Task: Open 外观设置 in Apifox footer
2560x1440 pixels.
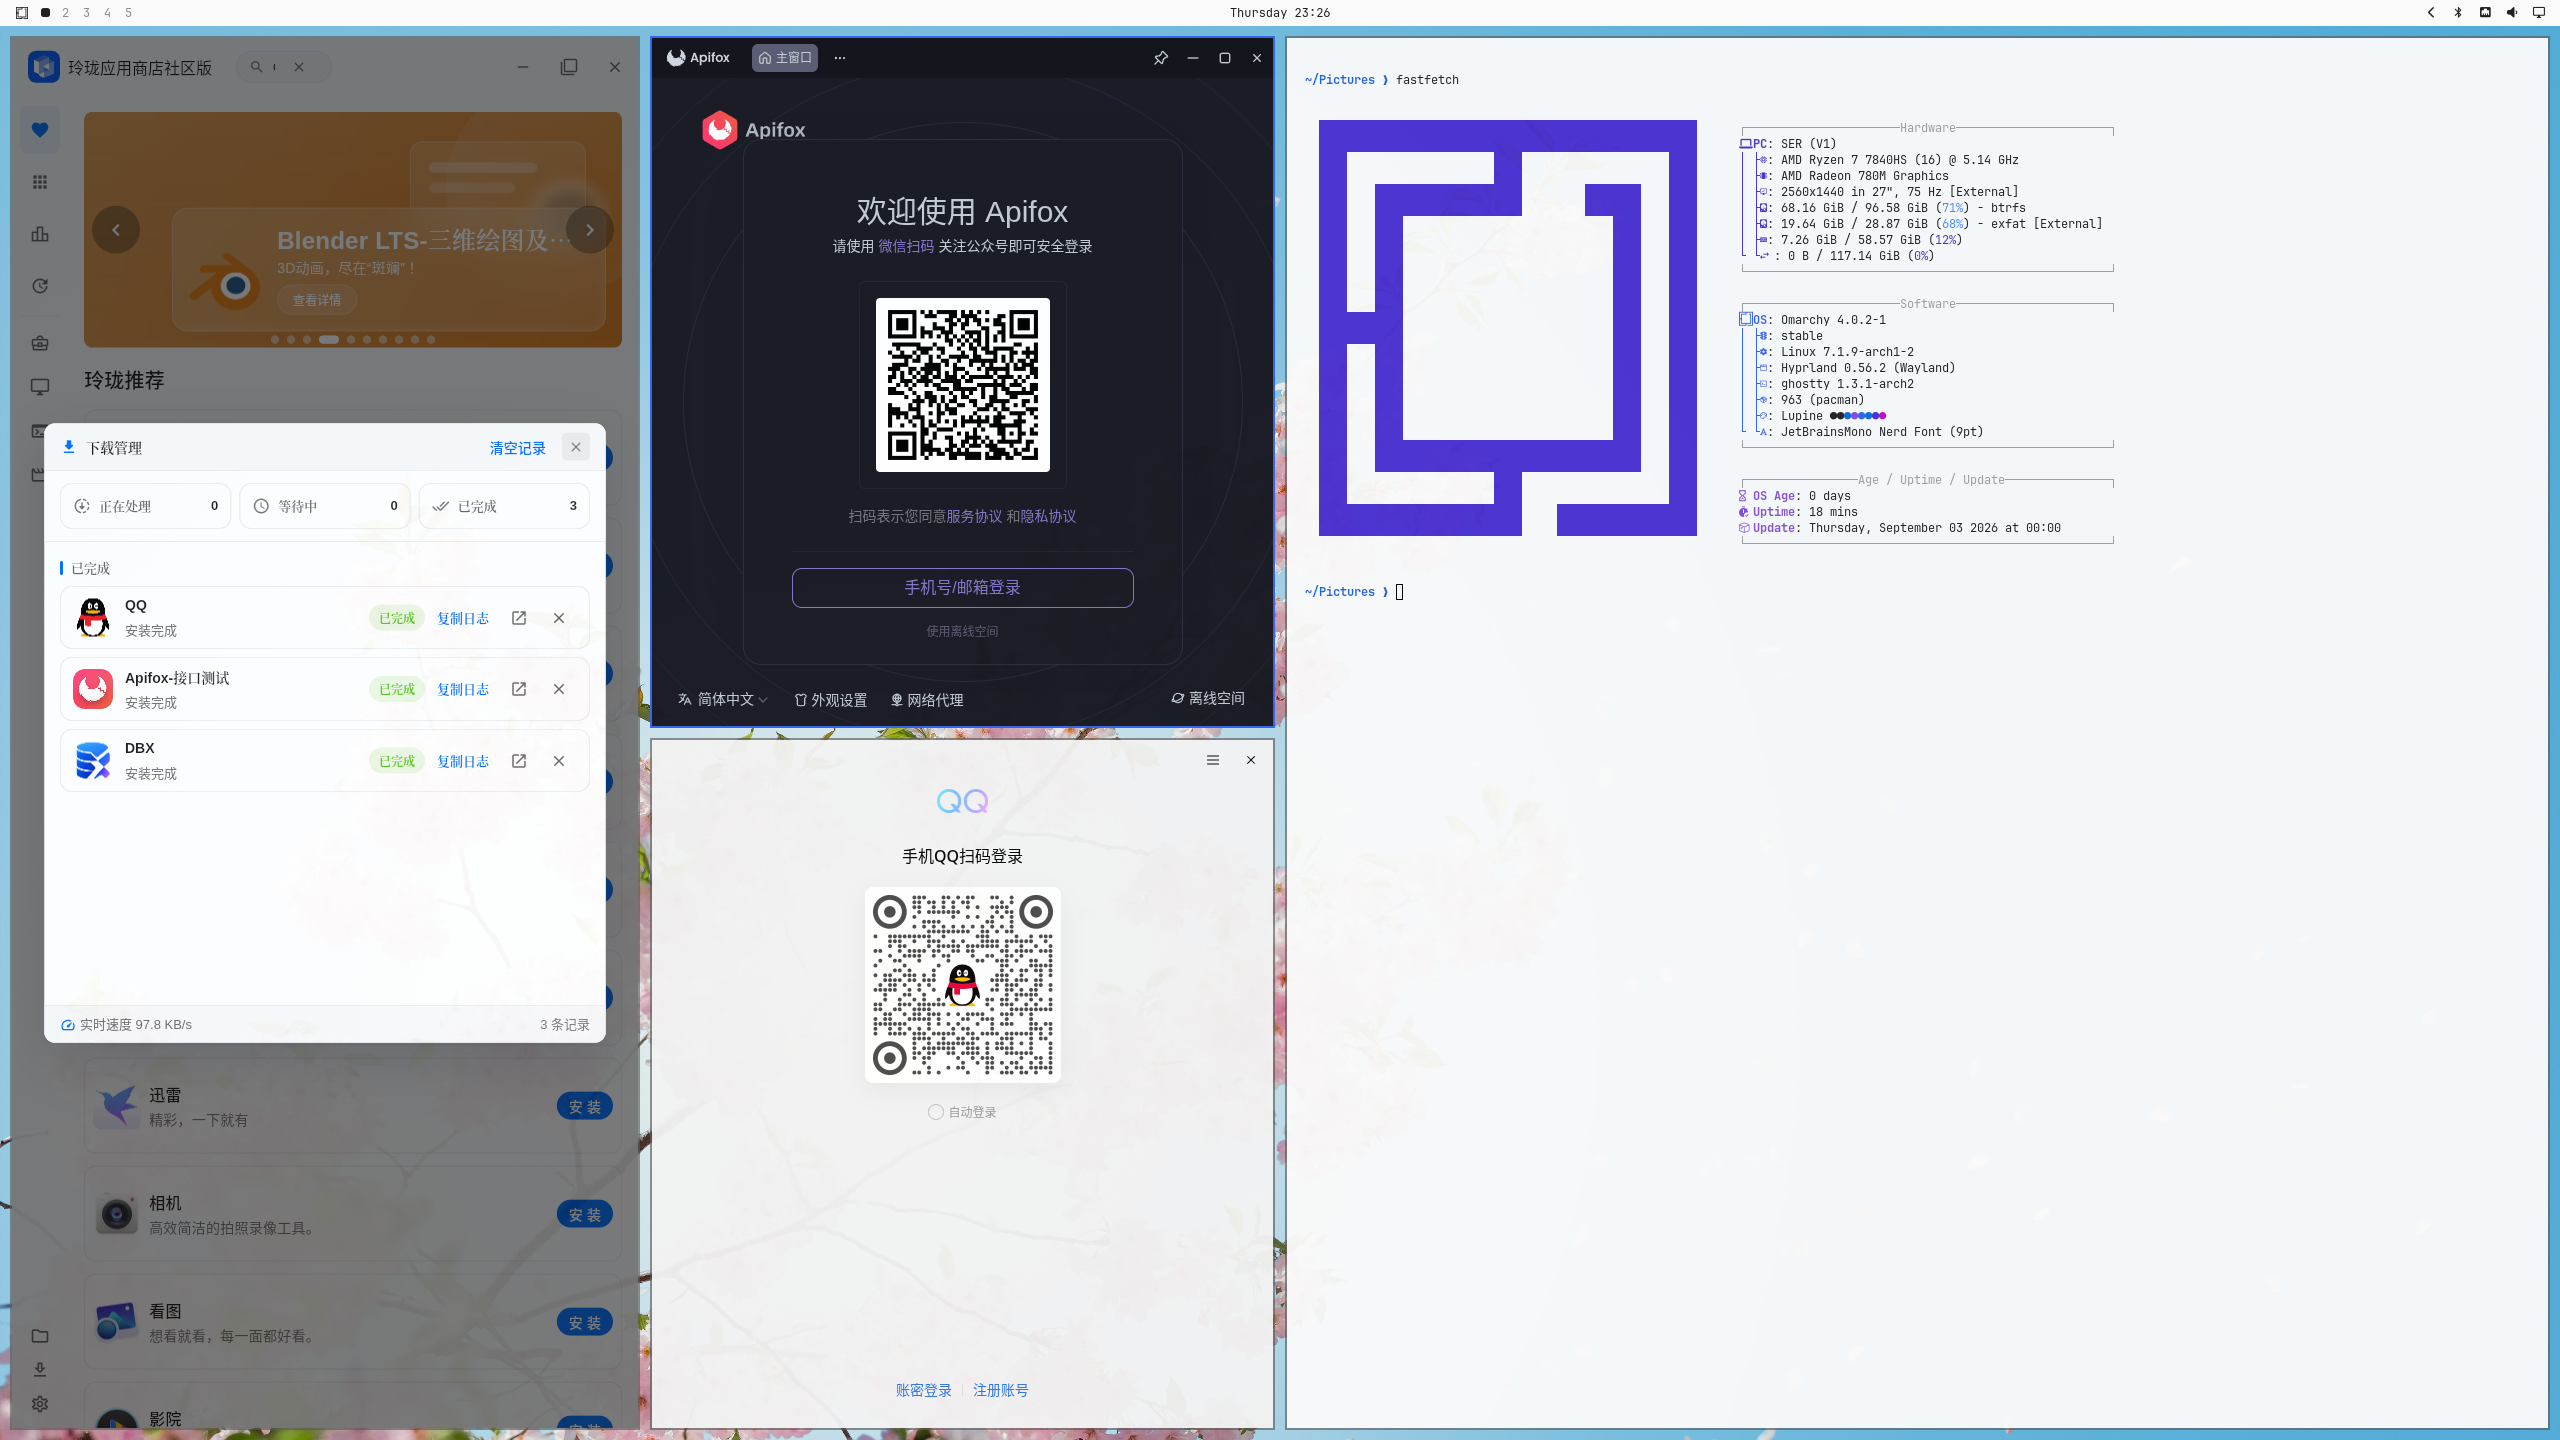Action: click(x=830, y=700)
